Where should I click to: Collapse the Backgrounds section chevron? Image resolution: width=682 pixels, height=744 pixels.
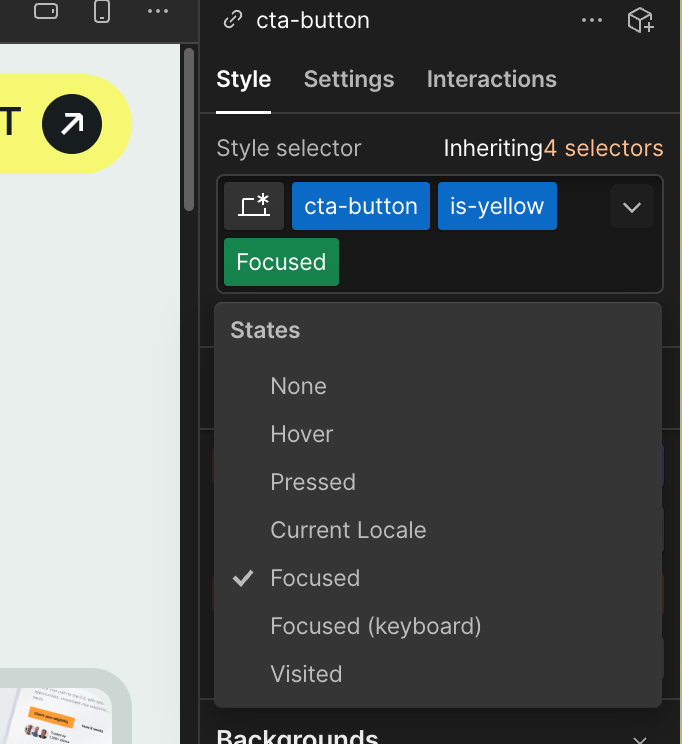pos(639,739)
